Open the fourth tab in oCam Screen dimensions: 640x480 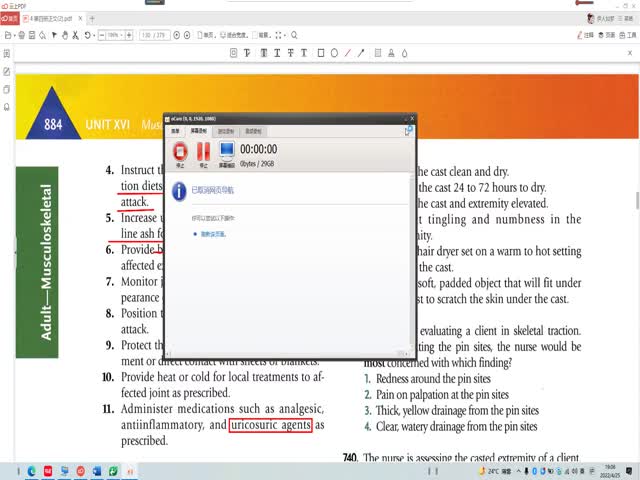click(x=253, y=131)
